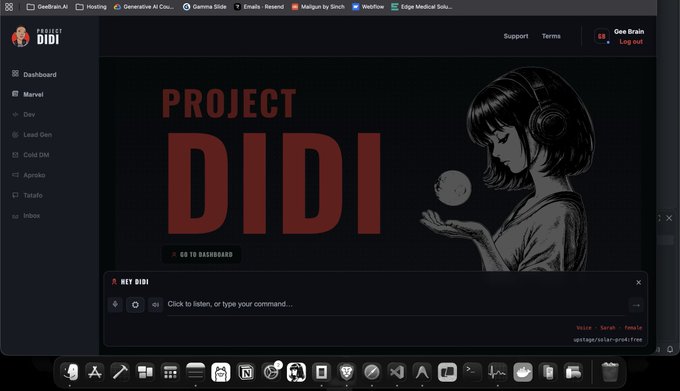Open the gear settings in Hey Didi panel
This screenshot has height=391, width=680.
point(135,305)
